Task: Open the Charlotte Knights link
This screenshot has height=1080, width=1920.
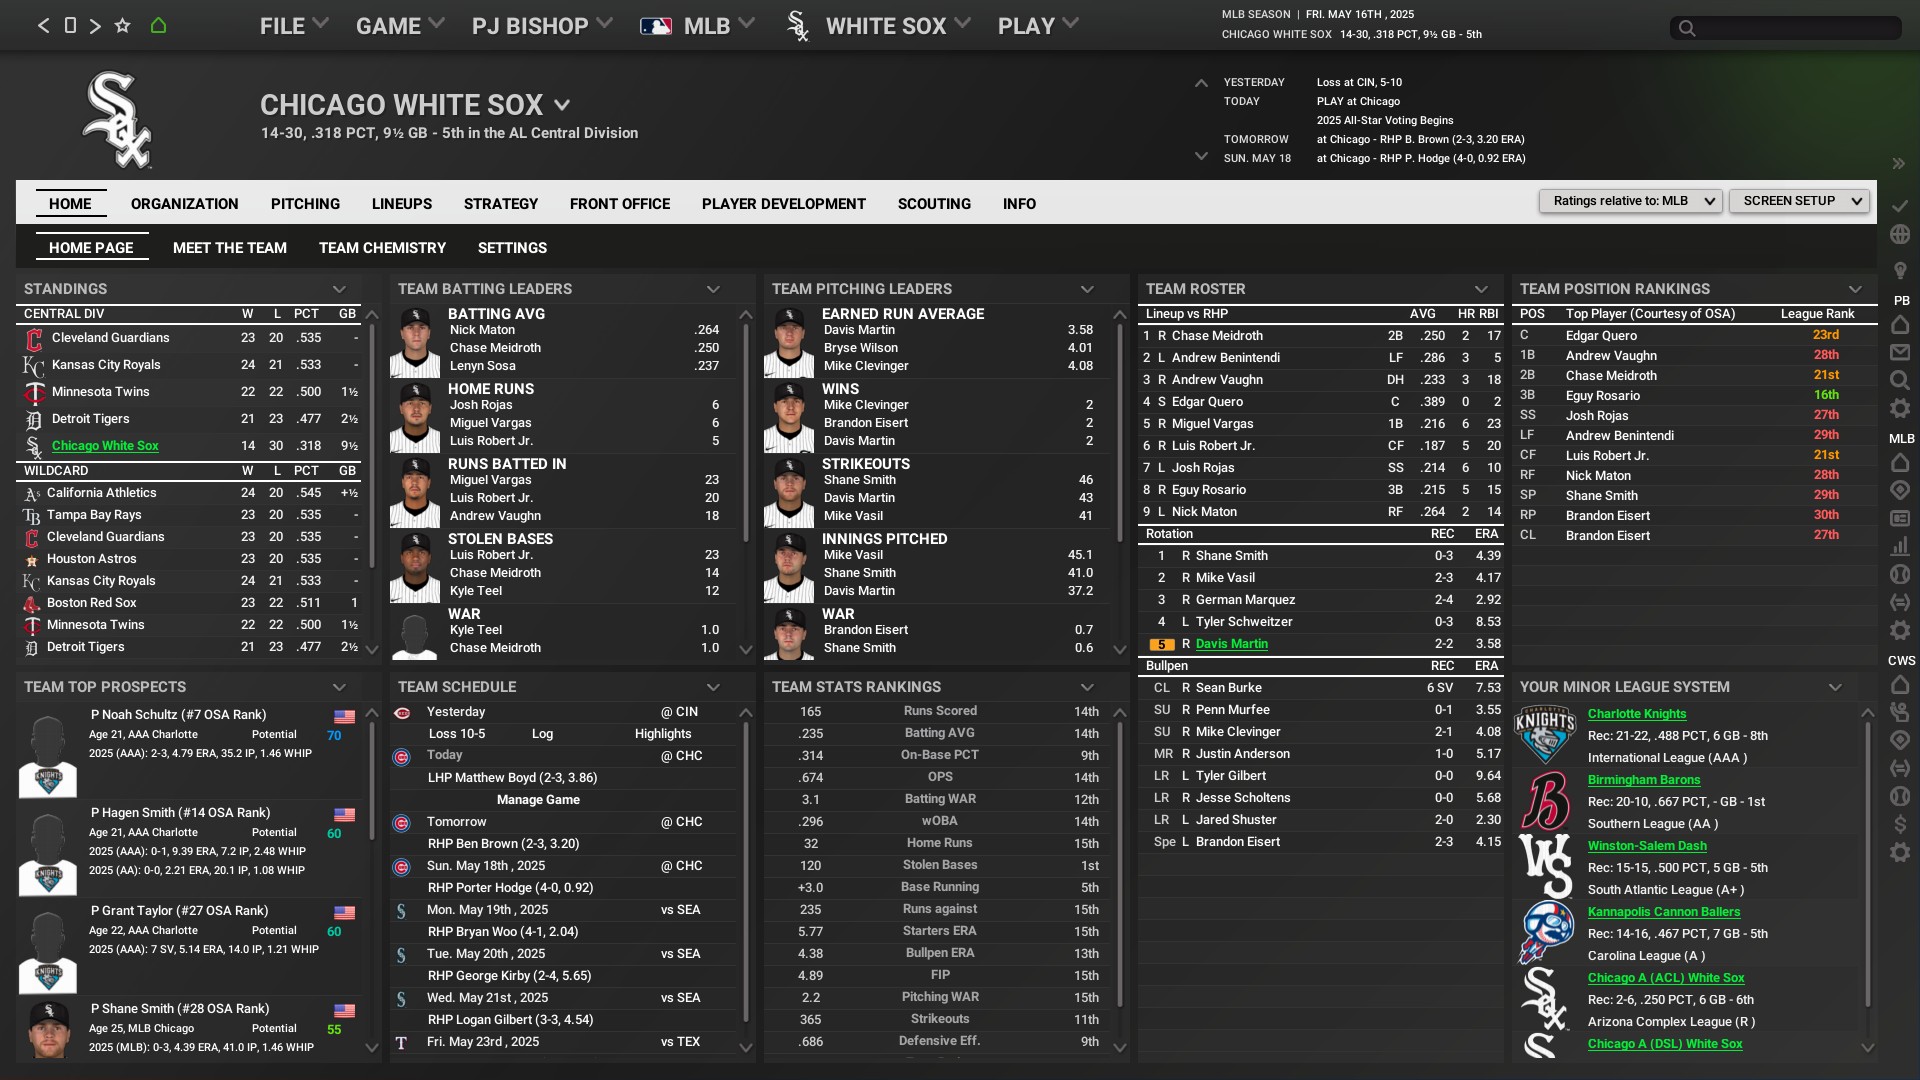Action: pyautogui.click(x=1636, y=714)
